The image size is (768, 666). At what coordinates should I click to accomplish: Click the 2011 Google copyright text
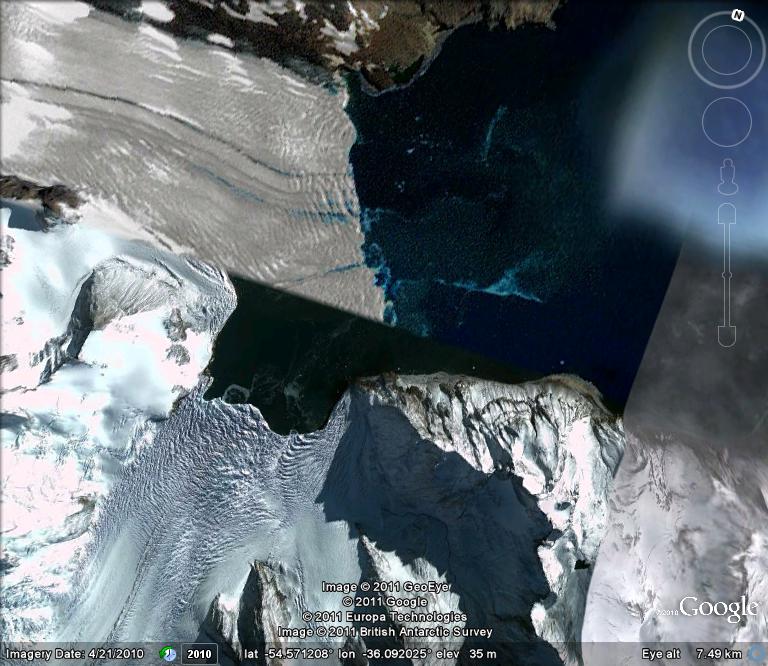[385, 602]
